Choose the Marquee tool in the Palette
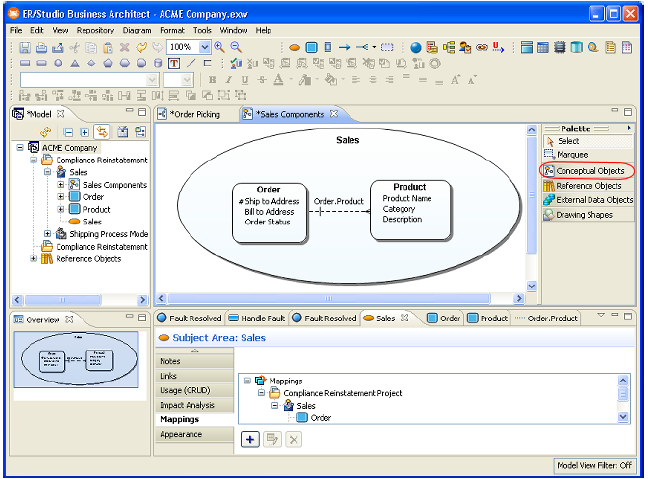This screenshot has height=479, width=648. coord(588,155)
